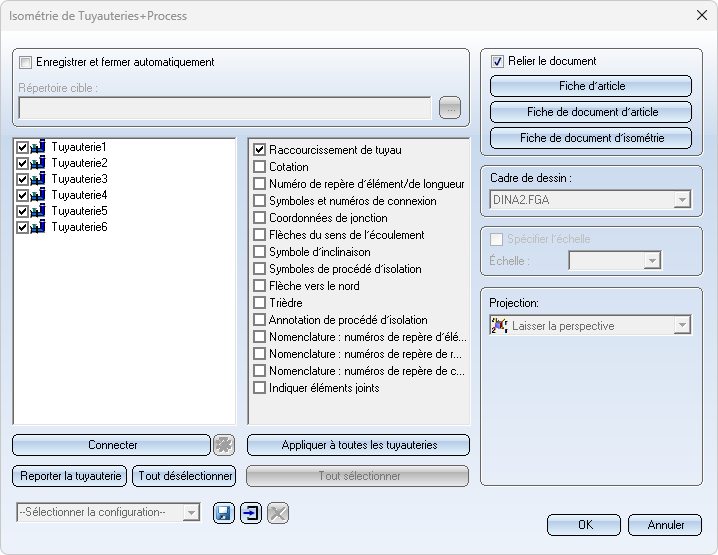Screen dimensions: 718x555
Task: Click Appliquer à toutes les tuyauteries button
Action: tap(359, 445)
